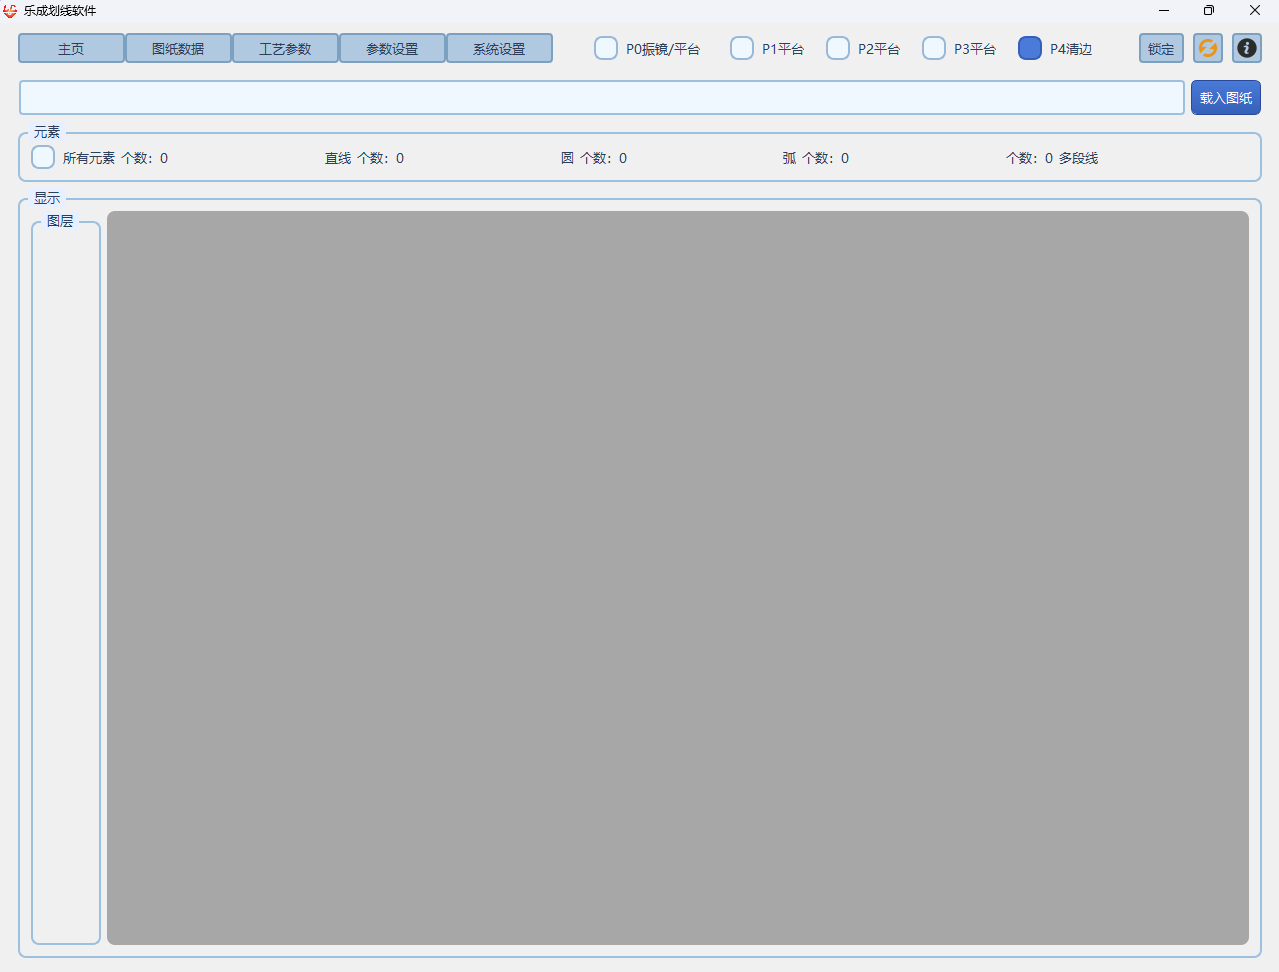Click the 圆 个数: 0 label
The width and height of the screenshot is (1279, 972).
tap(594, 158)
